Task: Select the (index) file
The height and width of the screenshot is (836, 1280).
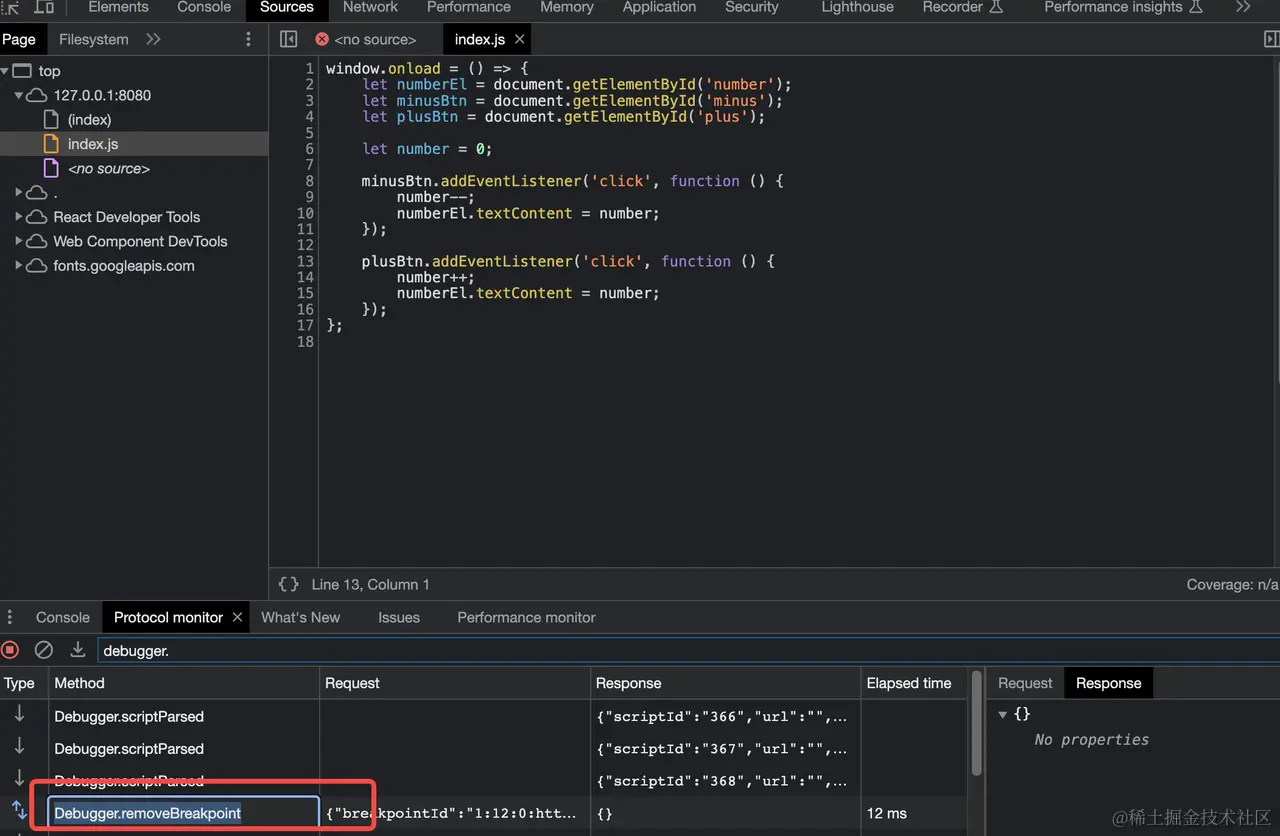Action: (89, 119)
